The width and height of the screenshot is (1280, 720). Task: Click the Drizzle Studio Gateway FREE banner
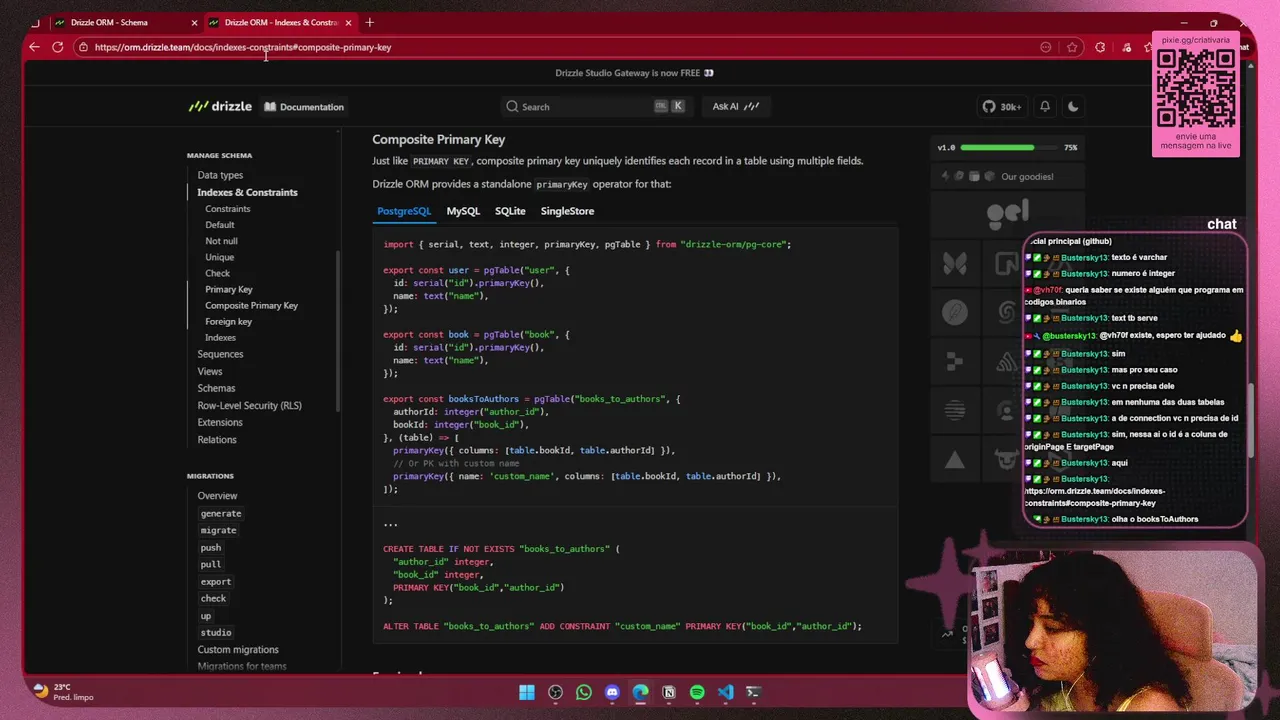pos(634,73)
